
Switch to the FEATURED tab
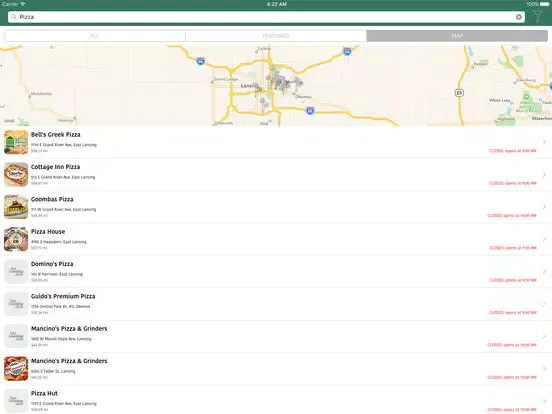point(276,36)
